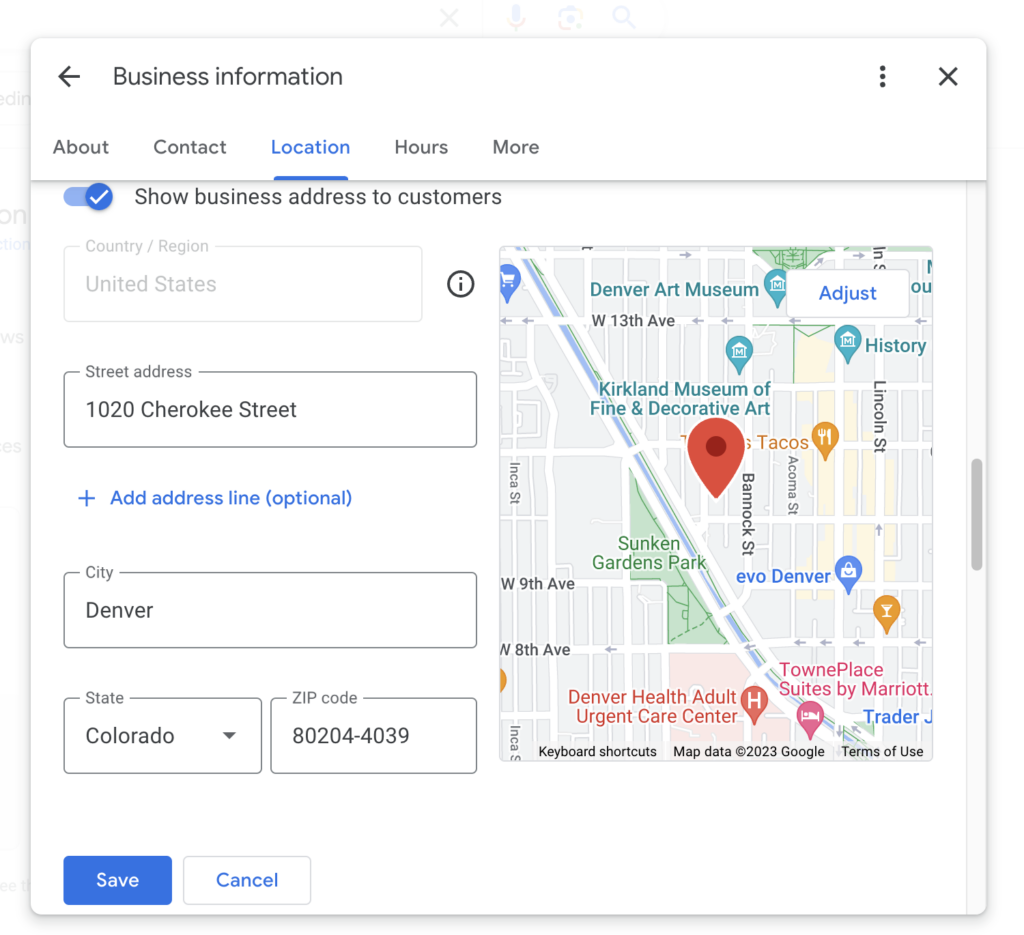Click the microphone icon in the browser bar
Screen dimensions: 1024x935
[515, 17]
